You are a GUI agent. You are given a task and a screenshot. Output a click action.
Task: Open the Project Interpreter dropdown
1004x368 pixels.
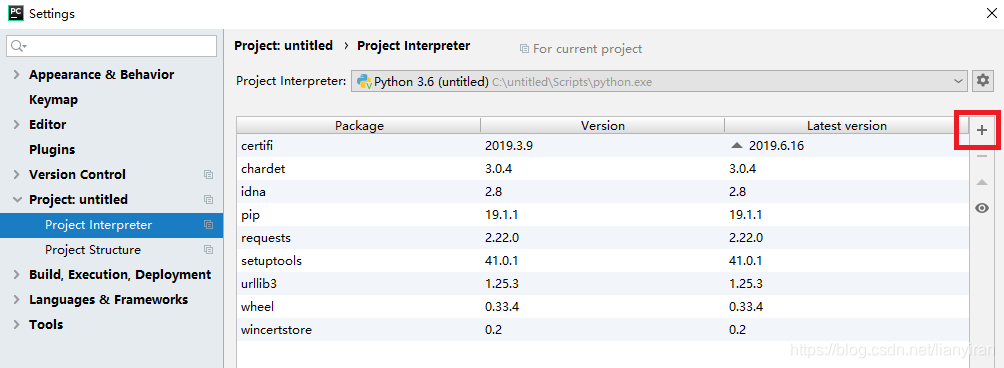coord(659,81)
